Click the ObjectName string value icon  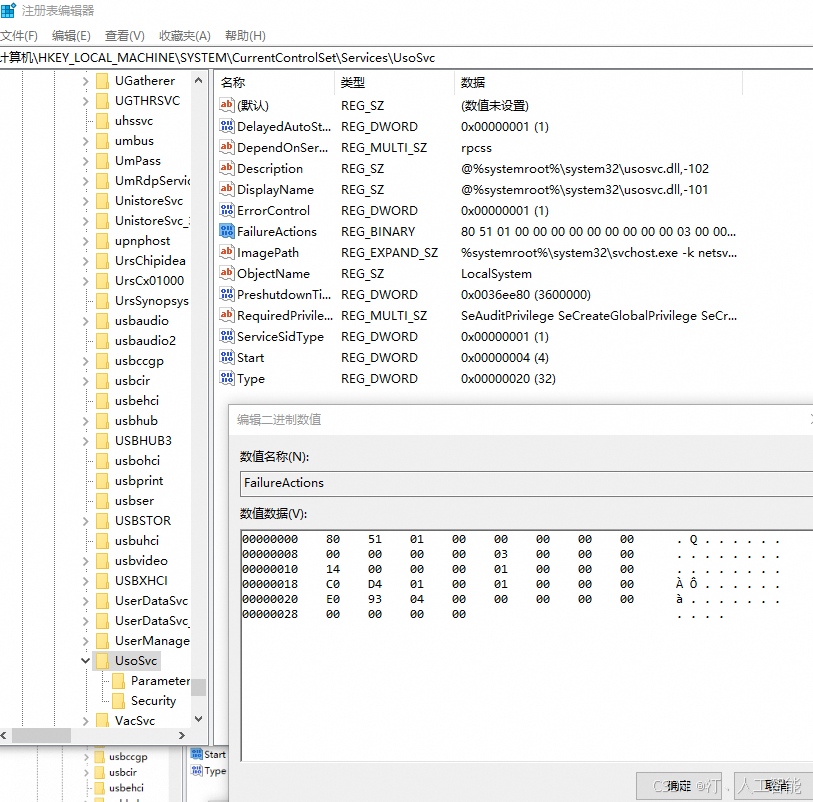pyautogui.click(x=227, y=273)
